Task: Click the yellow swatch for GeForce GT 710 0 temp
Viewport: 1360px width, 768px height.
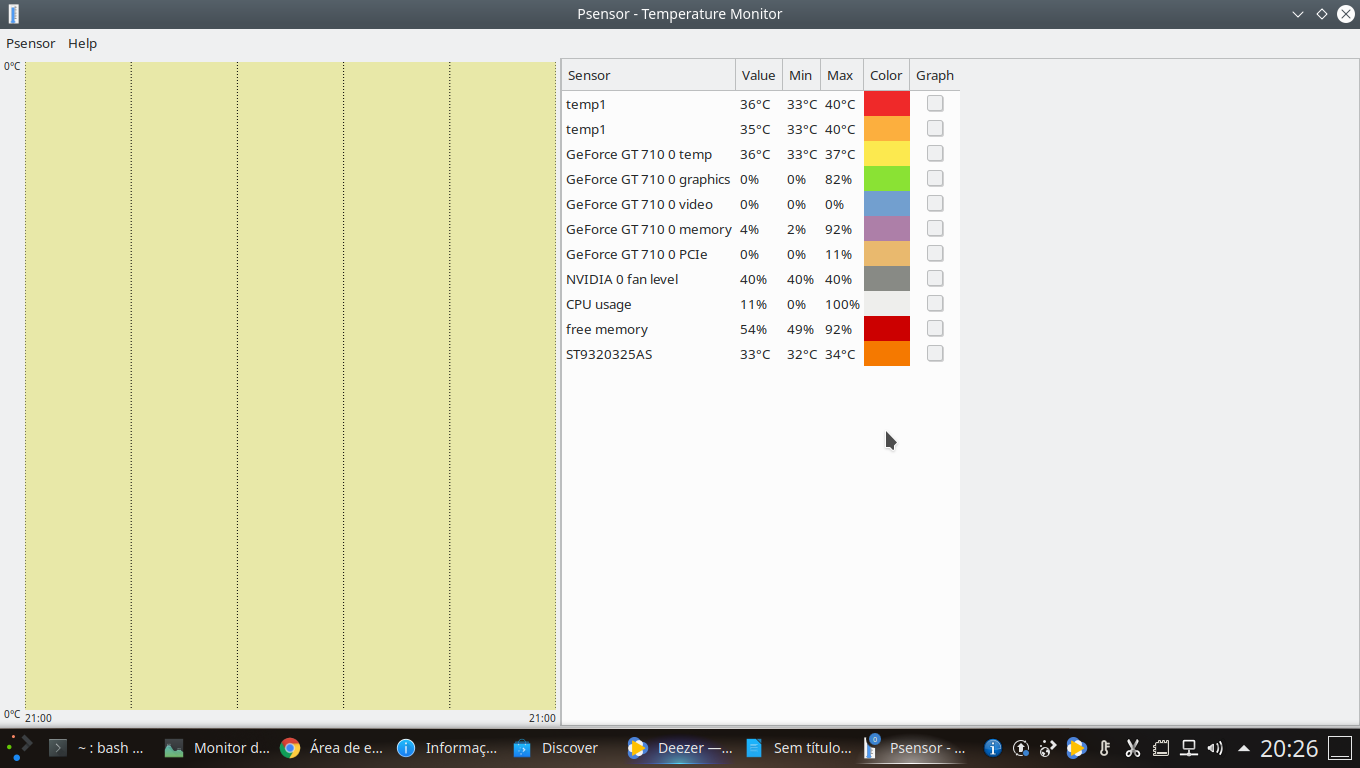Action: [887, 154]
